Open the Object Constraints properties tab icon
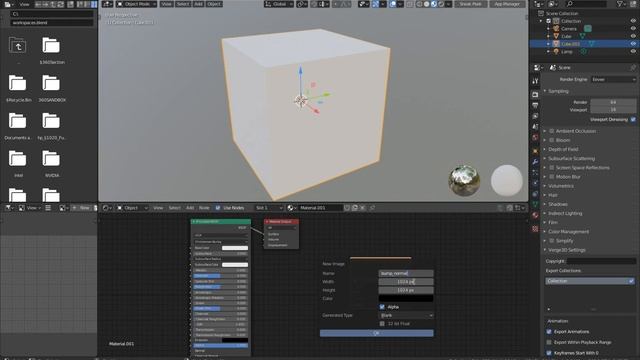The image size is (640, 360). 535,194
